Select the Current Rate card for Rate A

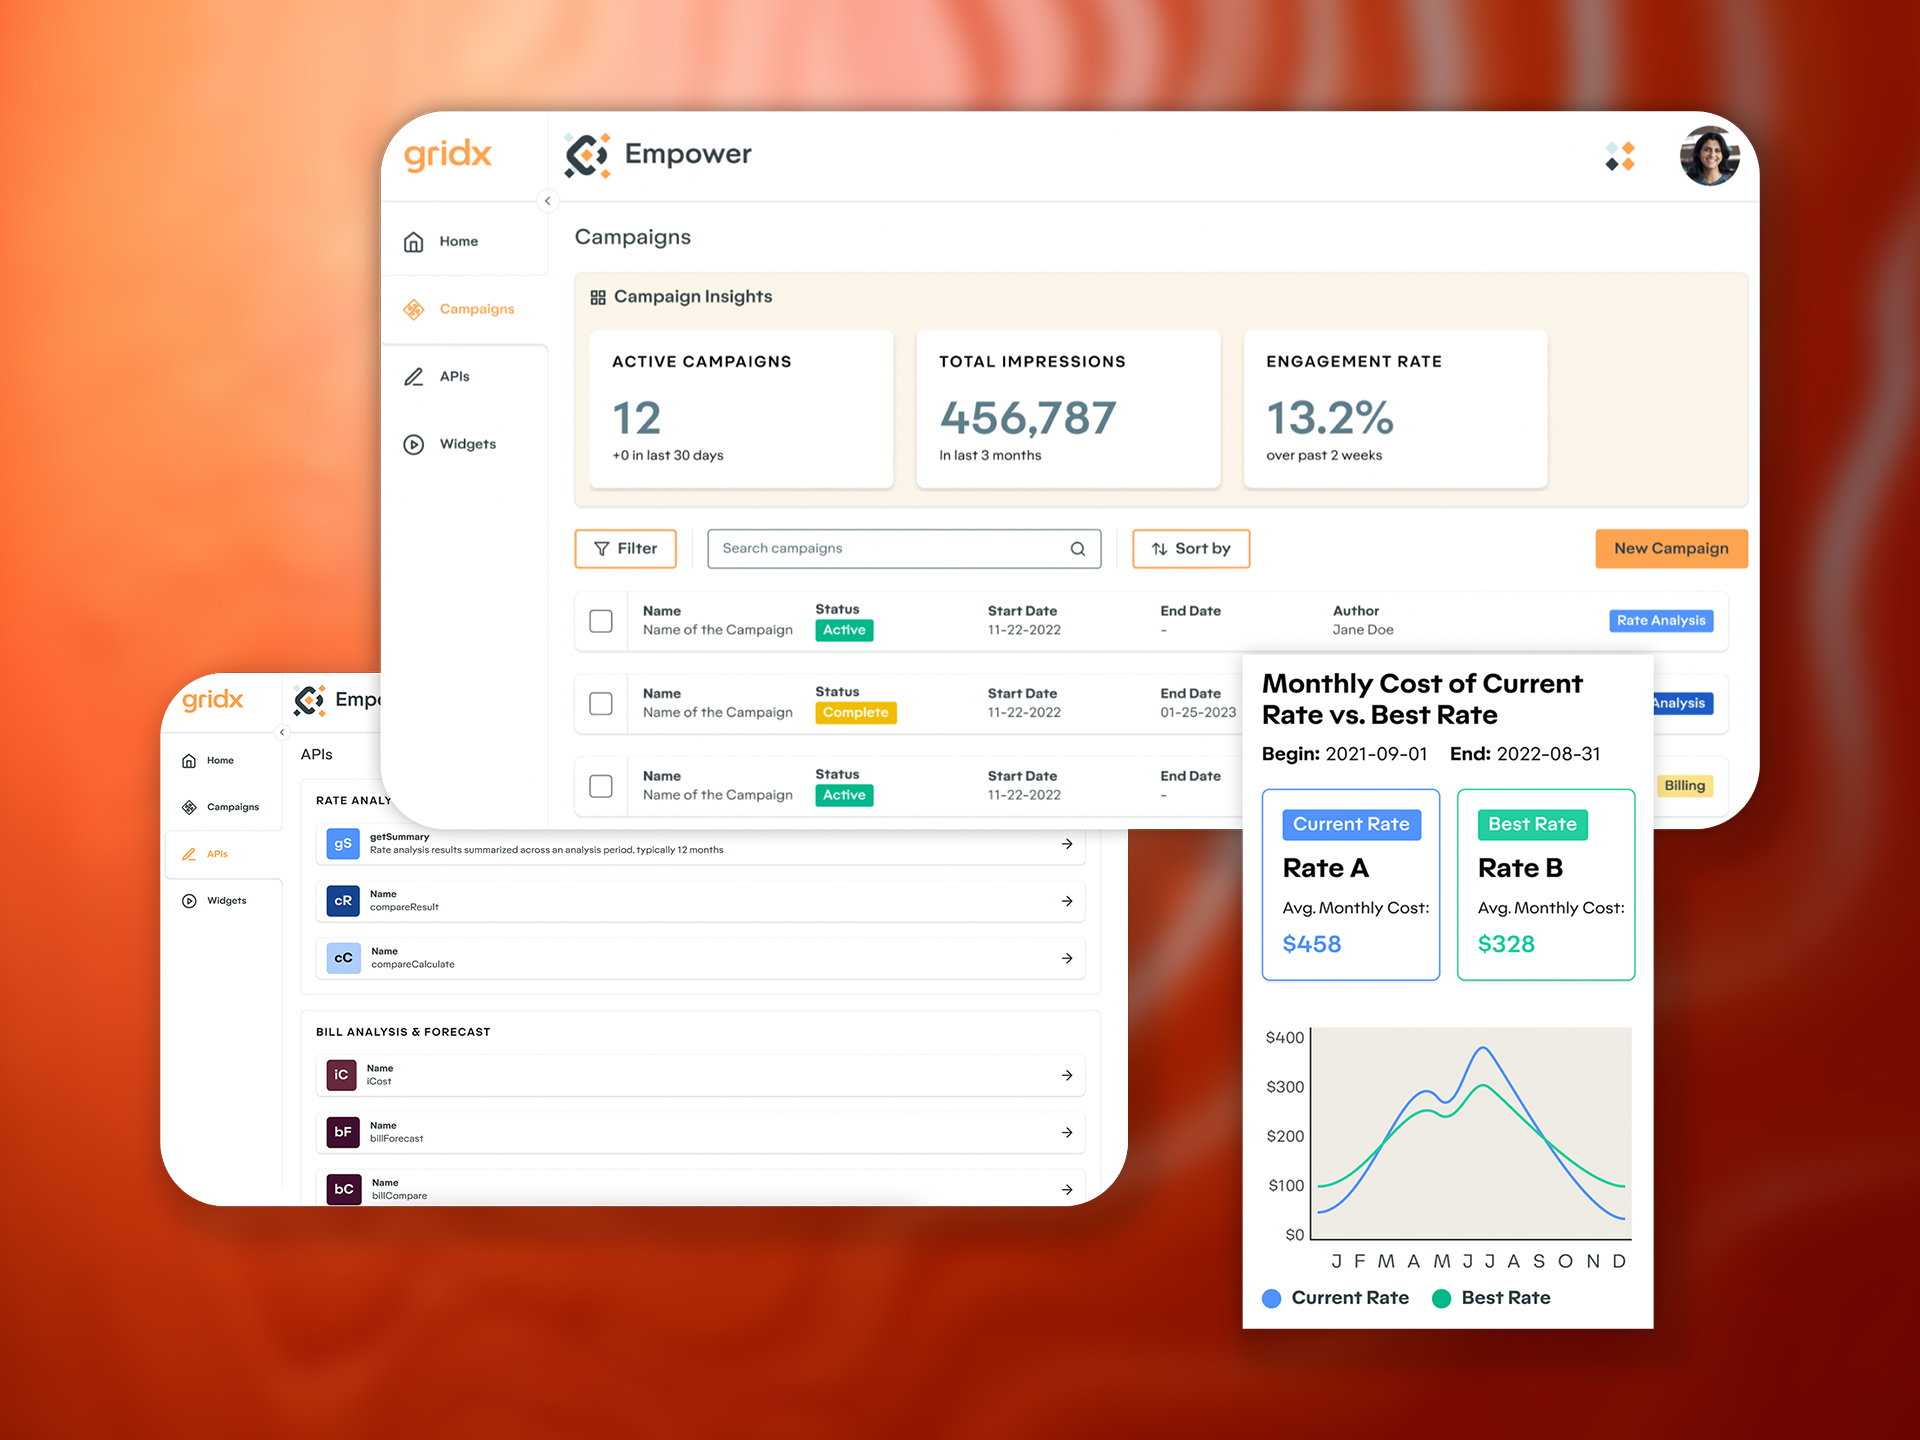(x=1351, y=885)
